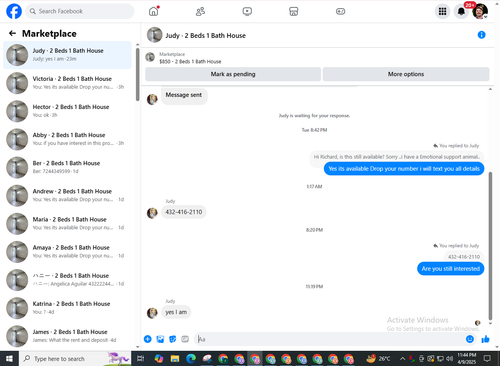
Task: Open the Home feed icon
Action: pyautogui.click(x=153, y=11)
